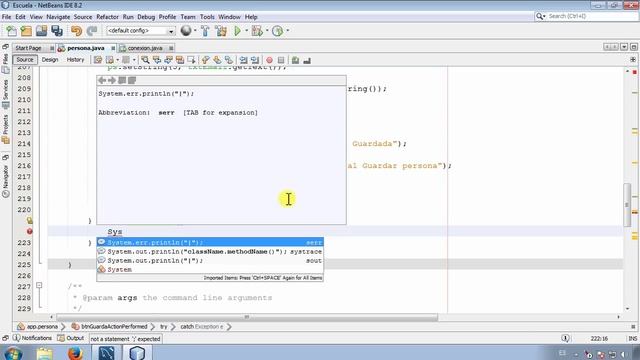Toggle the Source view button
The height and width of the screenshot is (360, 640).
pyautogui.click(x=25, y=60)
